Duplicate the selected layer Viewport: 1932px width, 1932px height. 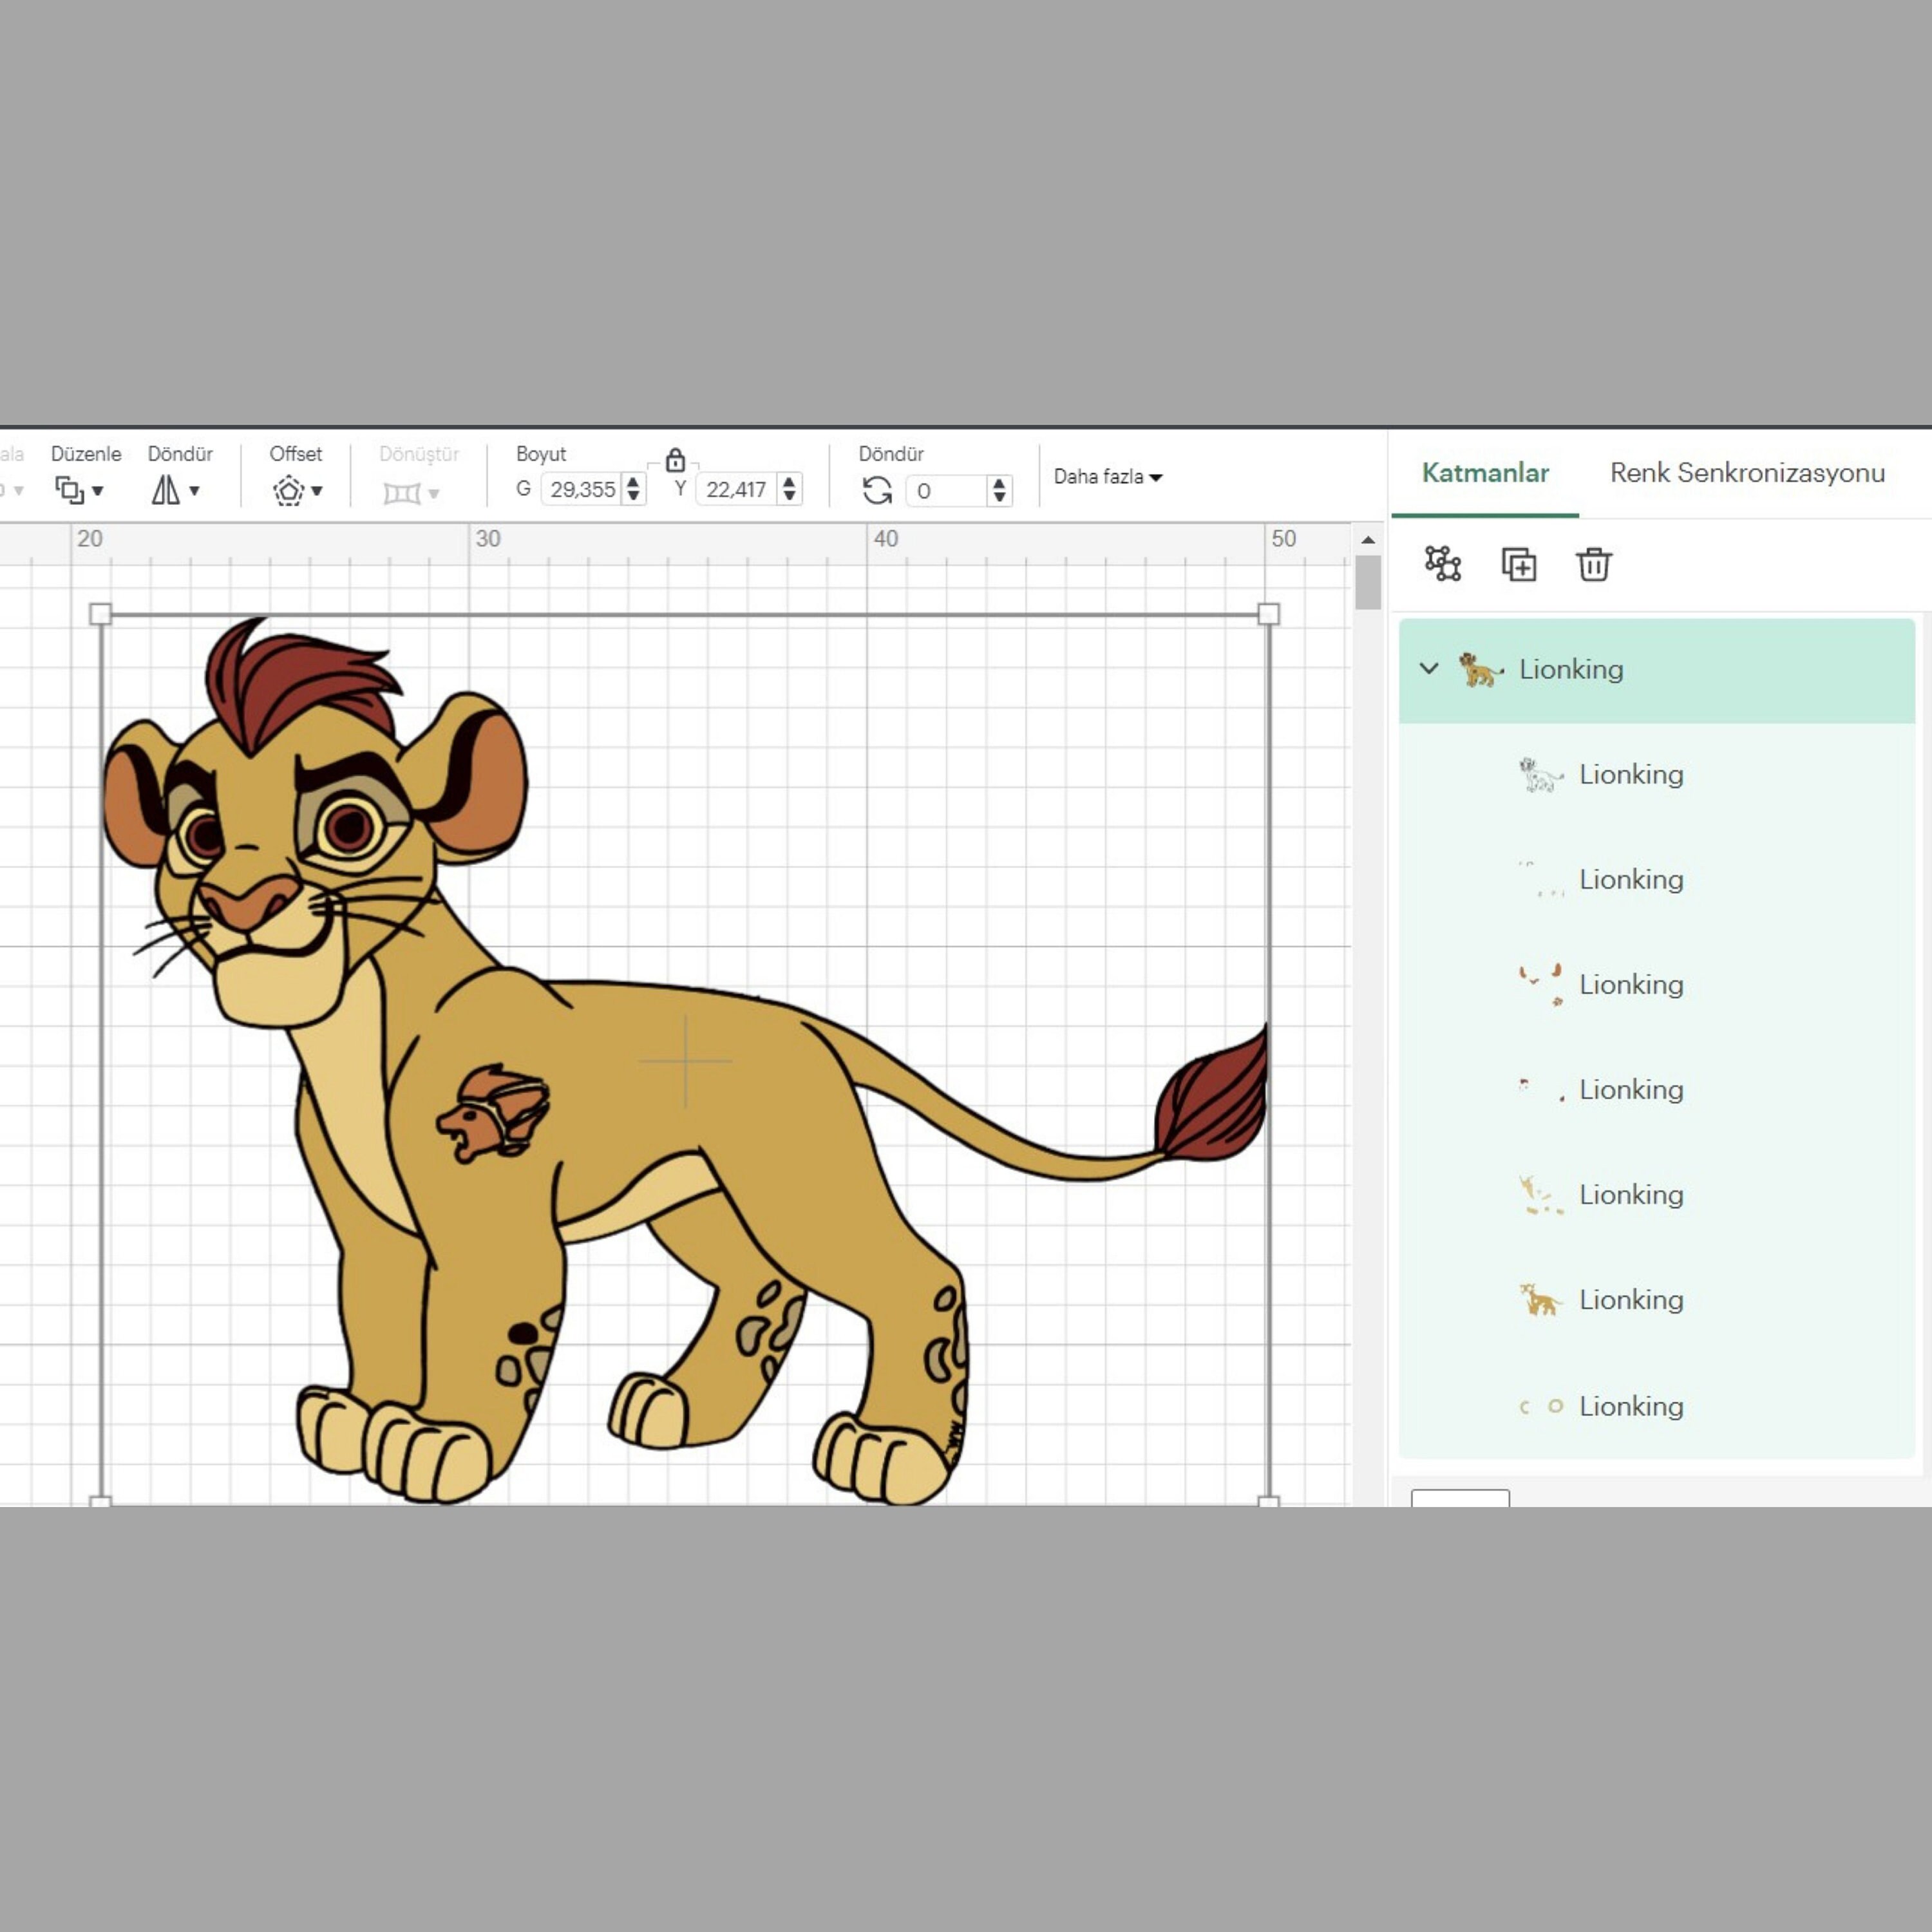pyautogui.click(x=1519, y=565)
